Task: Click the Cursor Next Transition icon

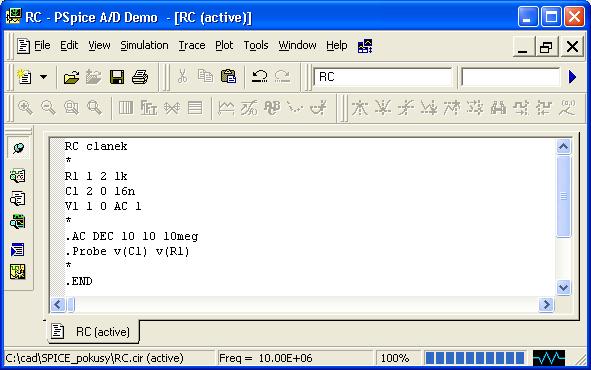Action: (521, 108)
